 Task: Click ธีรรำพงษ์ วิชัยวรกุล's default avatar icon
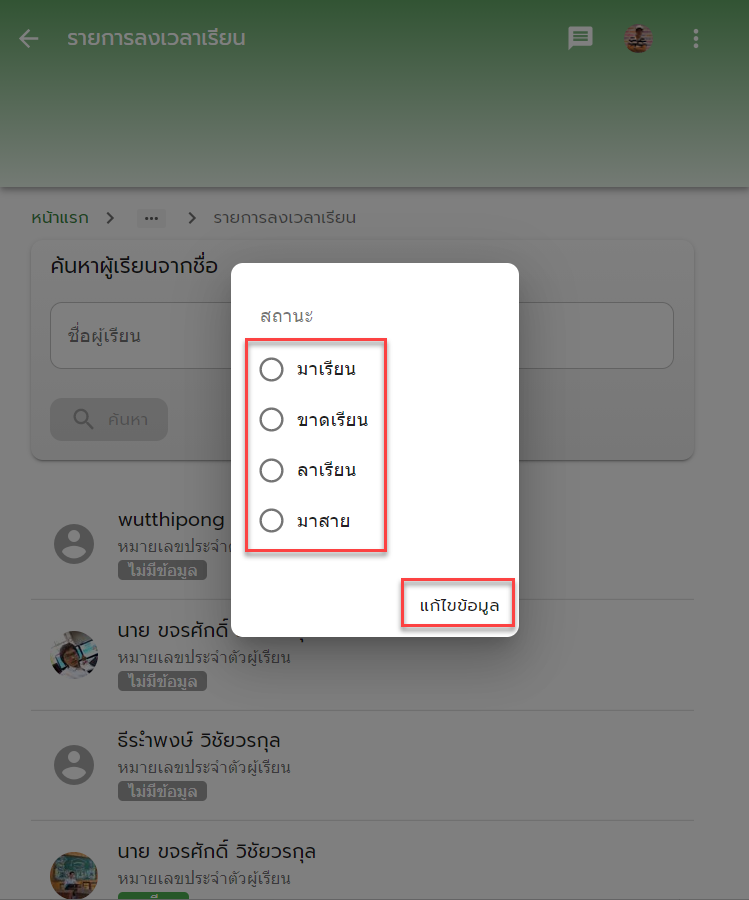(x=74, y=765)
